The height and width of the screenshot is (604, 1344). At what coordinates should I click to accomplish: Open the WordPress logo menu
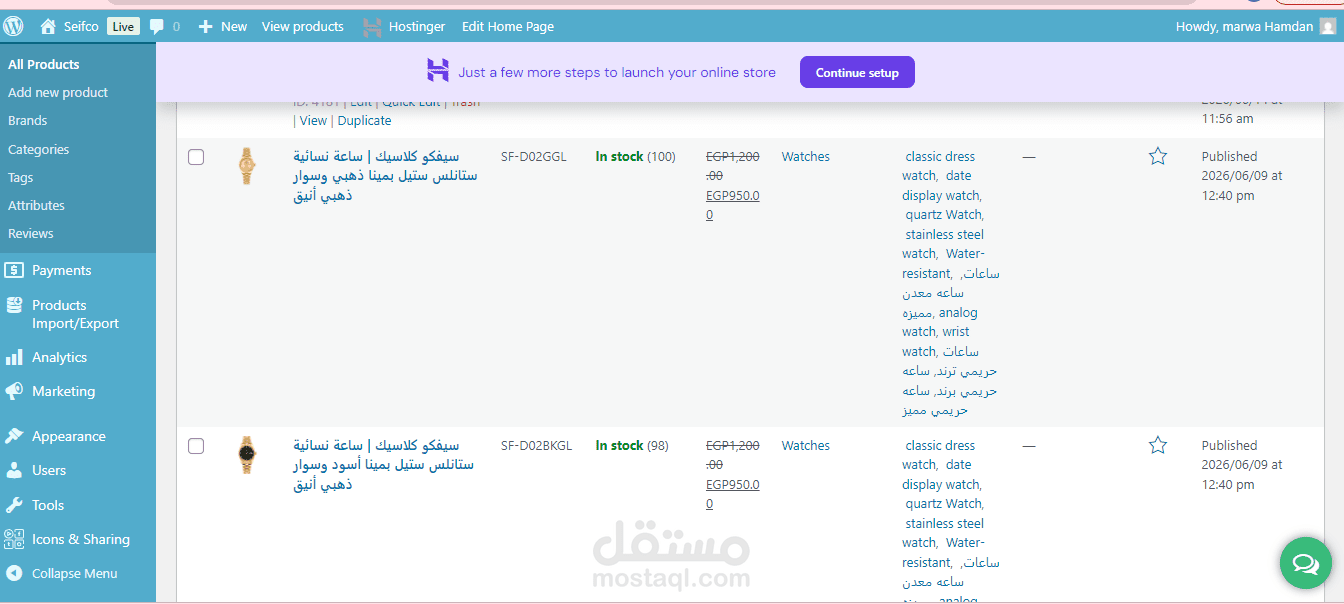click(x=14, y=27)
